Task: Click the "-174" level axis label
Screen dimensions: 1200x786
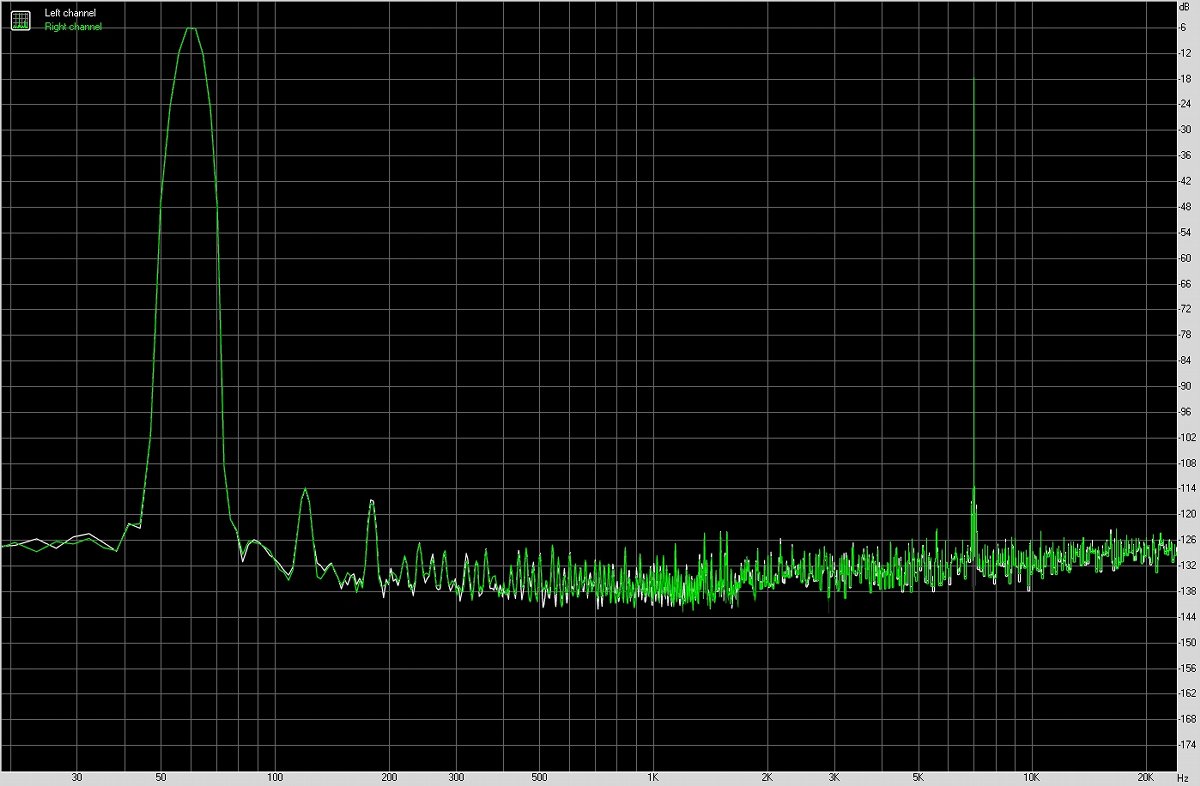Action: click(x=1187, y=746)
